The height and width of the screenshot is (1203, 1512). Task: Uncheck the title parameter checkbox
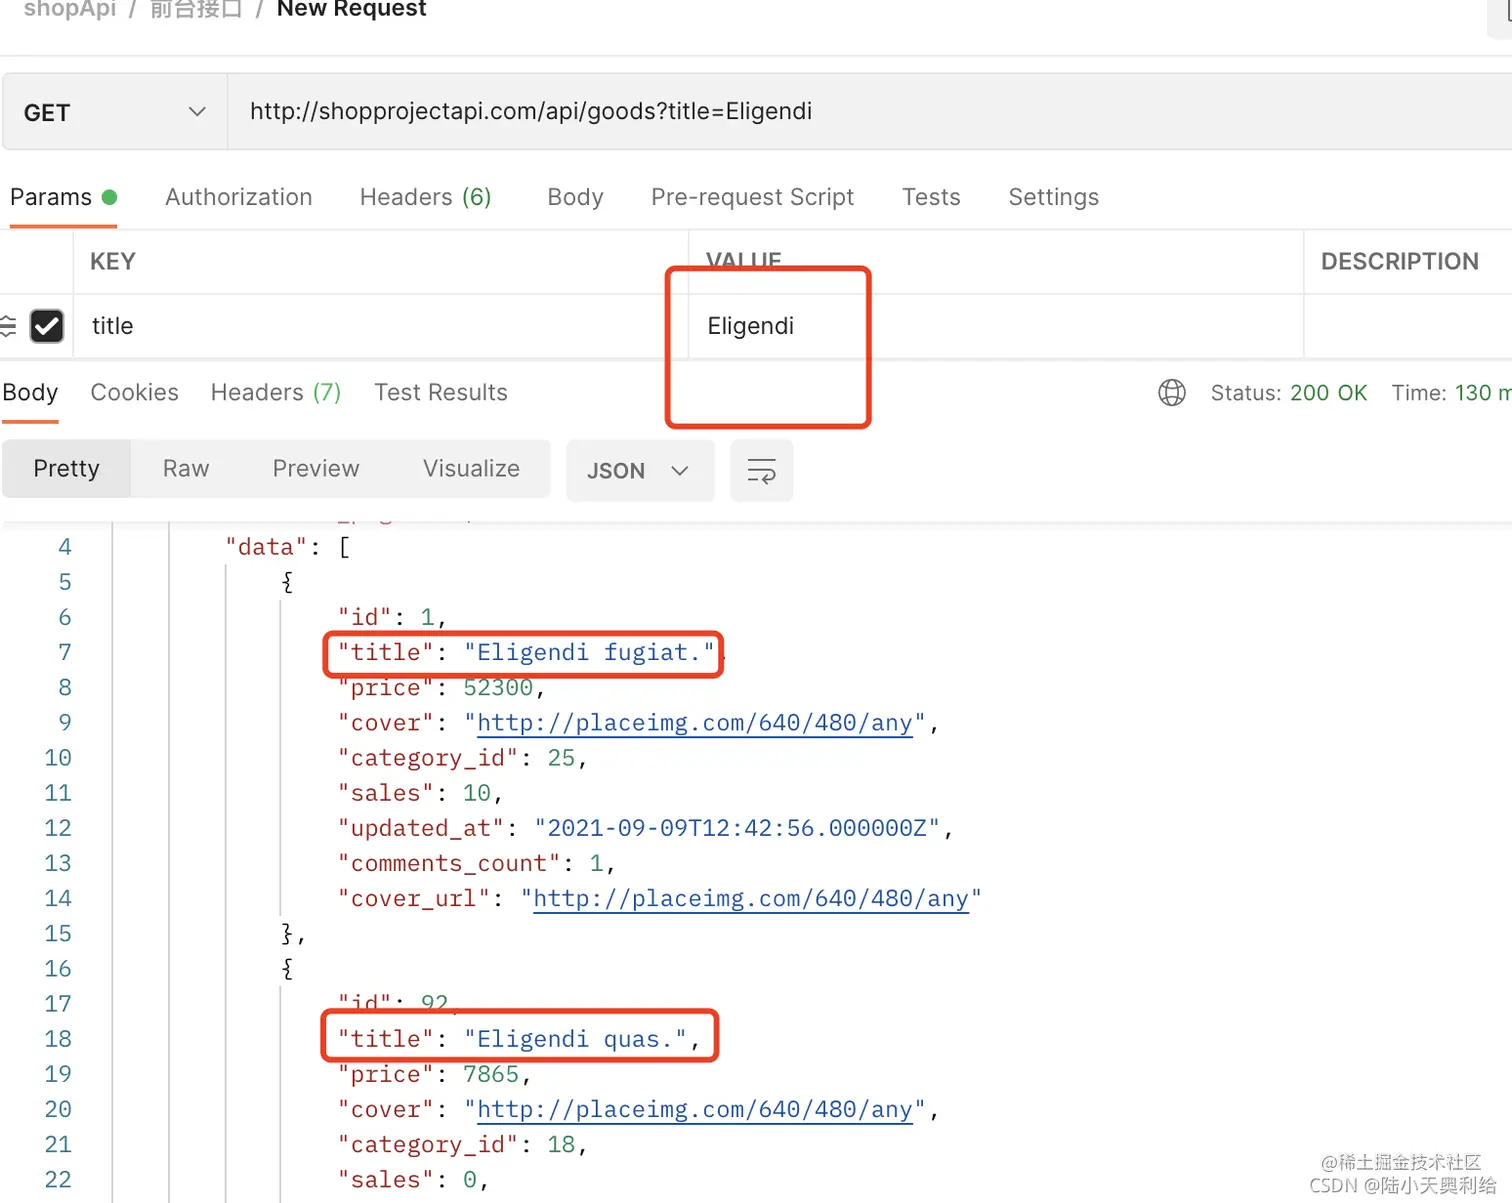pos(47,326)
